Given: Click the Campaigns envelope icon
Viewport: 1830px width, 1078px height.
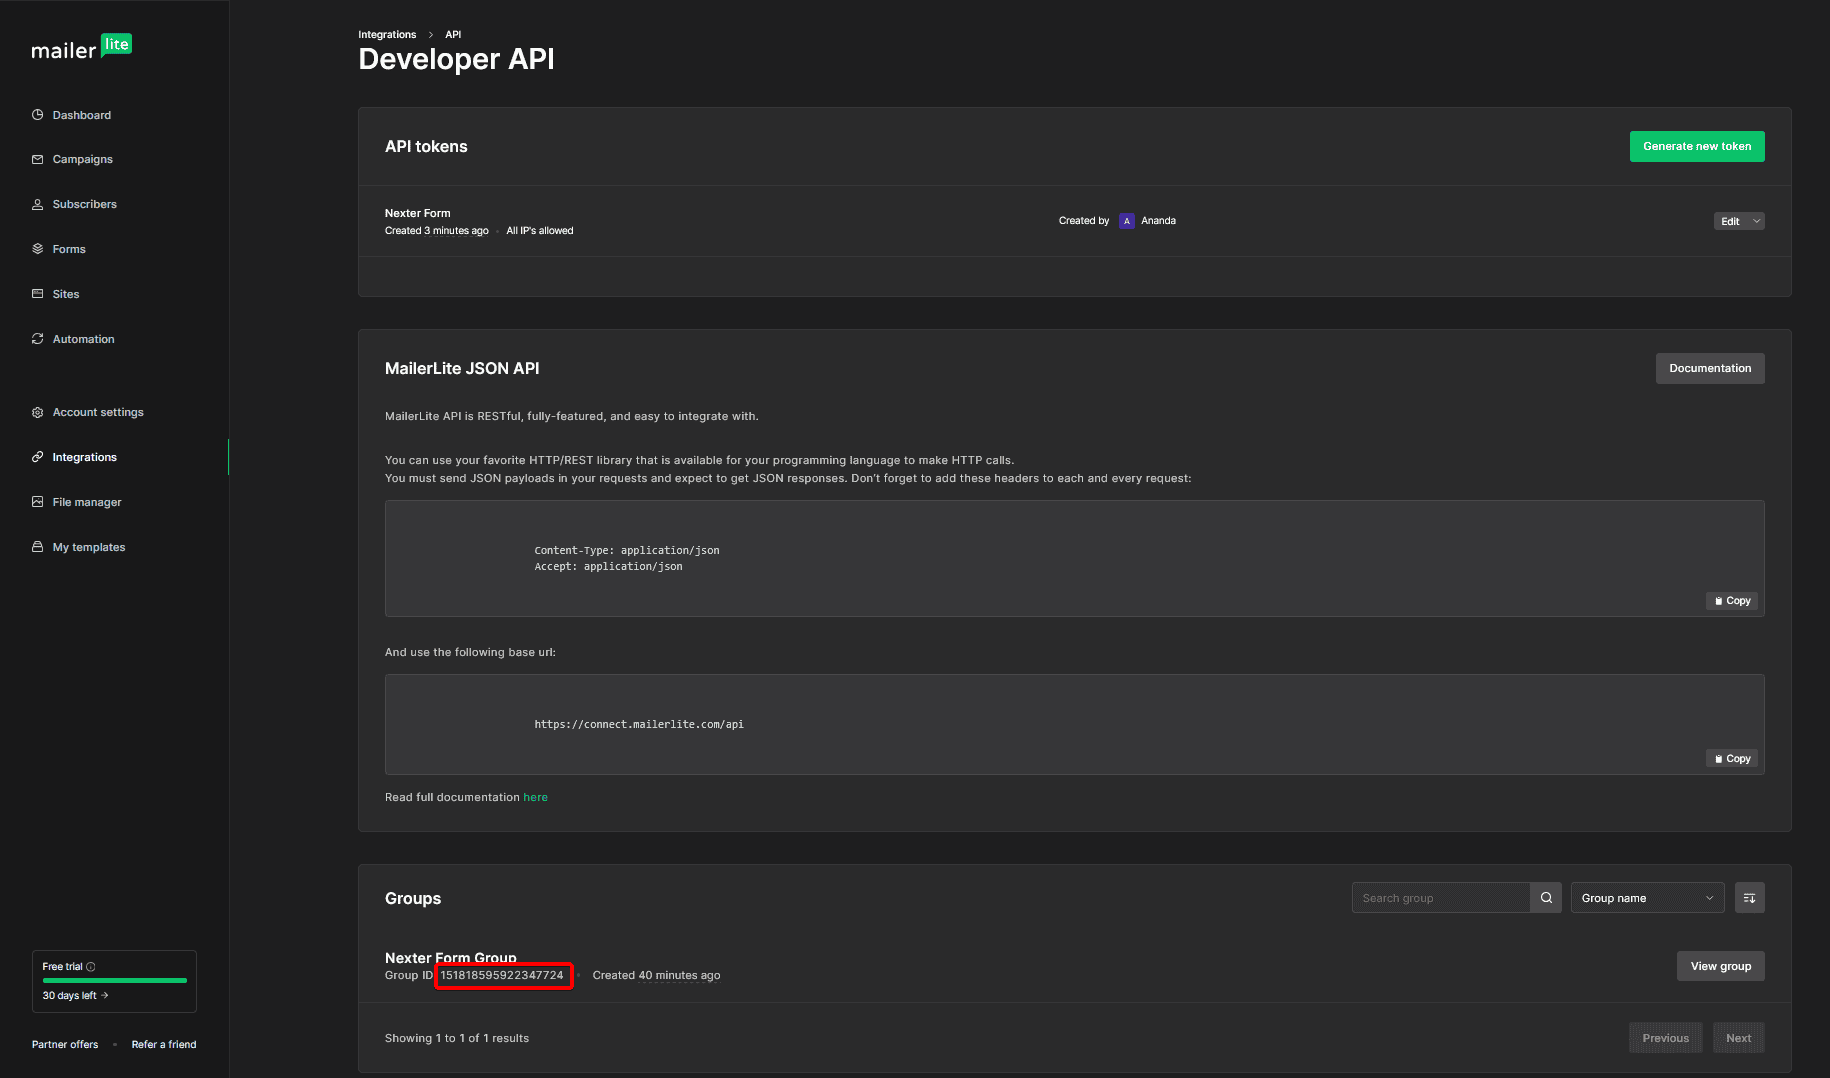Looking at the screenshot, I should 38,159.
